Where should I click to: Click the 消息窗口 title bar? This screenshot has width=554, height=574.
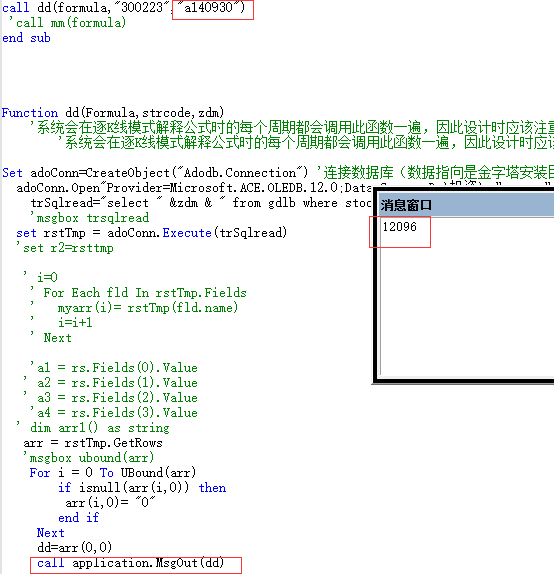point(466,205)
